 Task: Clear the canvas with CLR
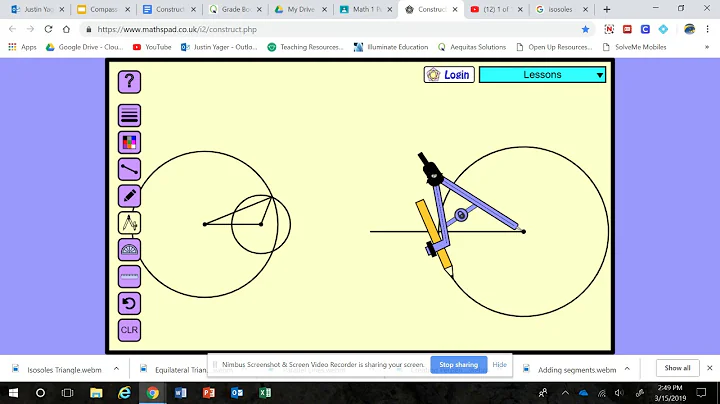tap(129, 330)
